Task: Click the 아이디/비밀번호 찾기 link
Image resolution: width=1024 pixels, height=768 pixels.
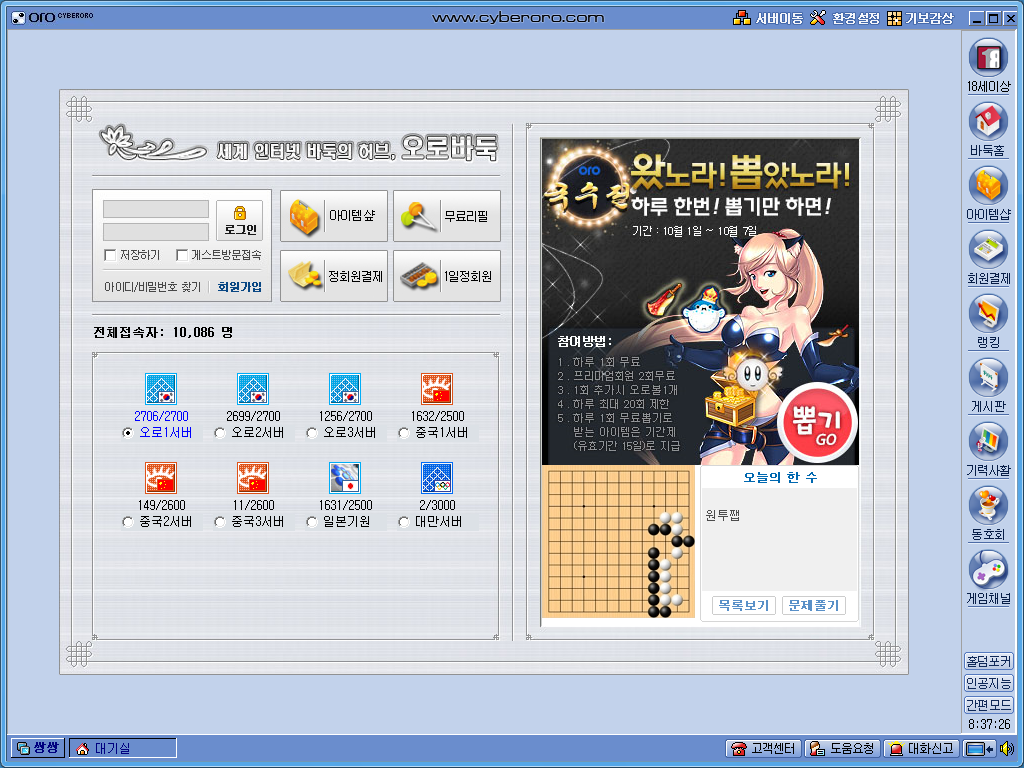Action: click(x=152, y=287)
